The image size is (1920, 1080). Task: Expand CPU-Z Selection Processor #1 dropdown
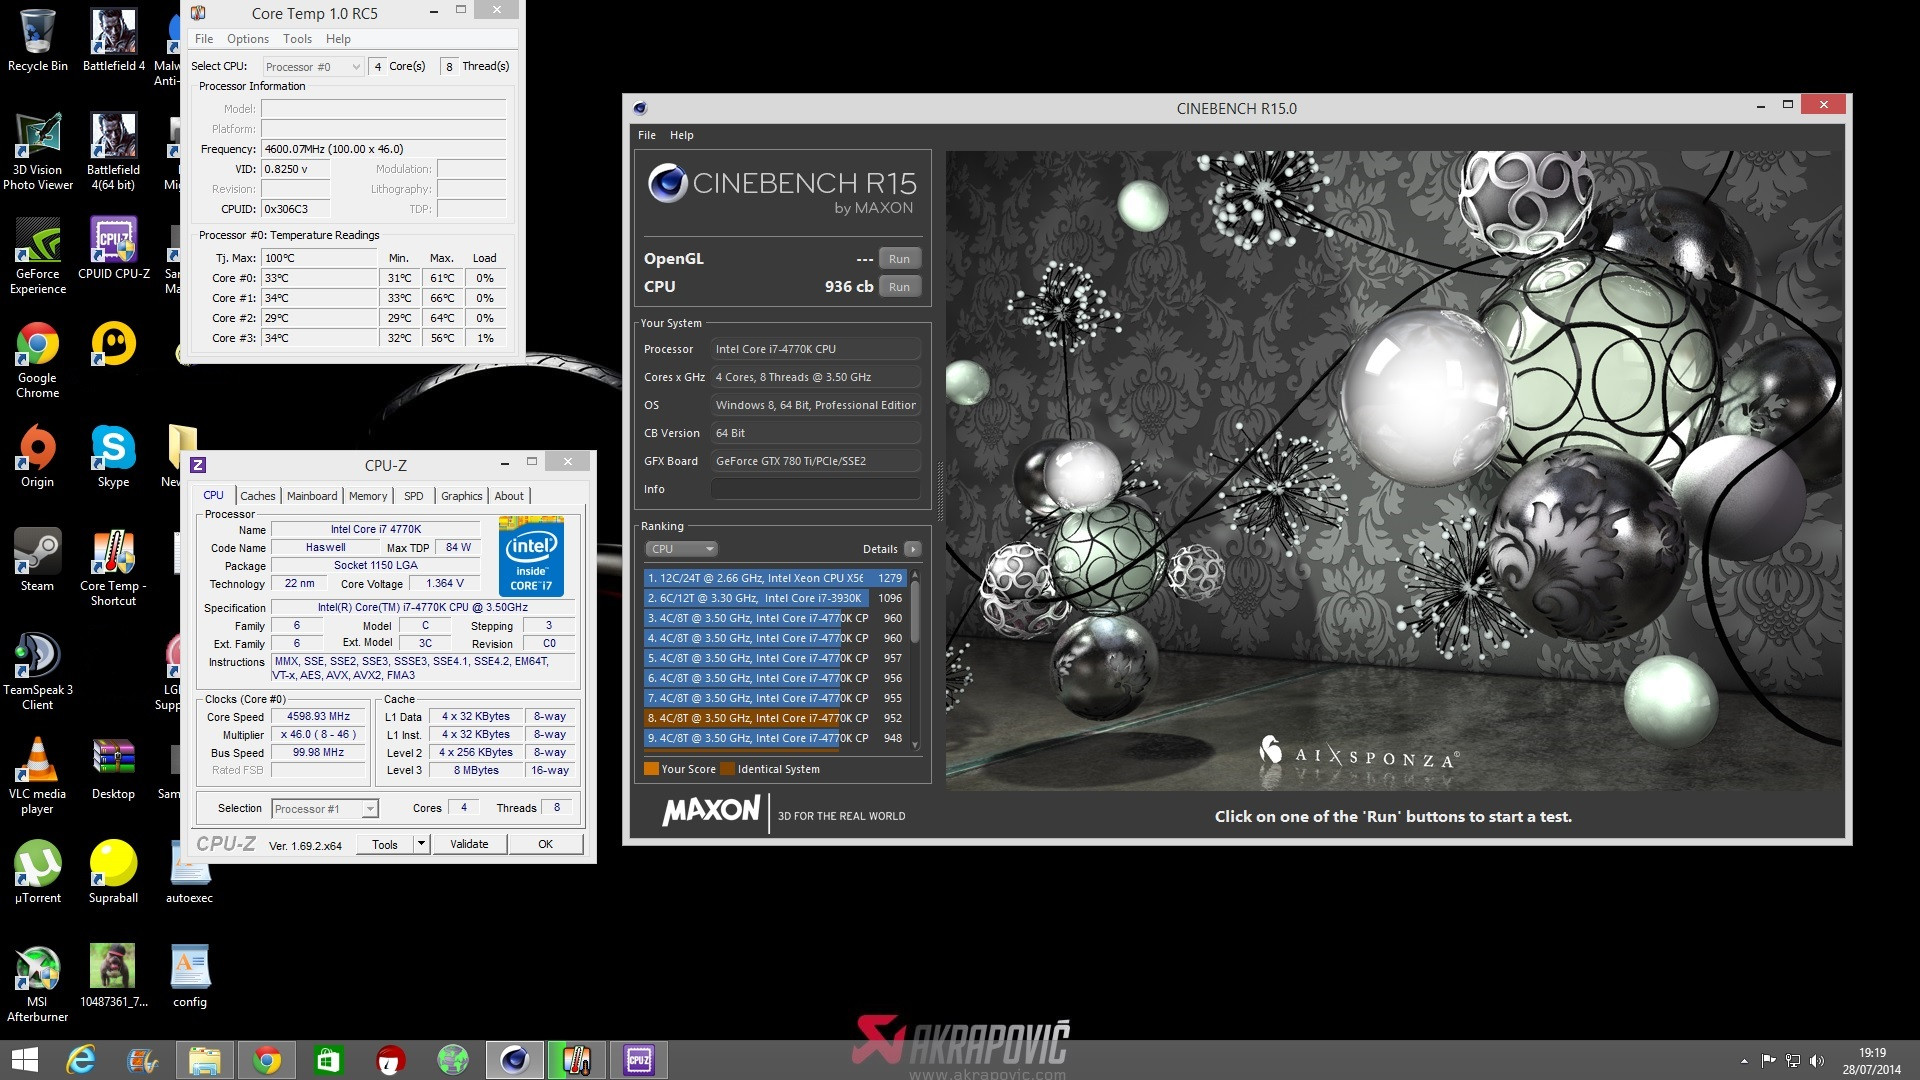point(324,809)
